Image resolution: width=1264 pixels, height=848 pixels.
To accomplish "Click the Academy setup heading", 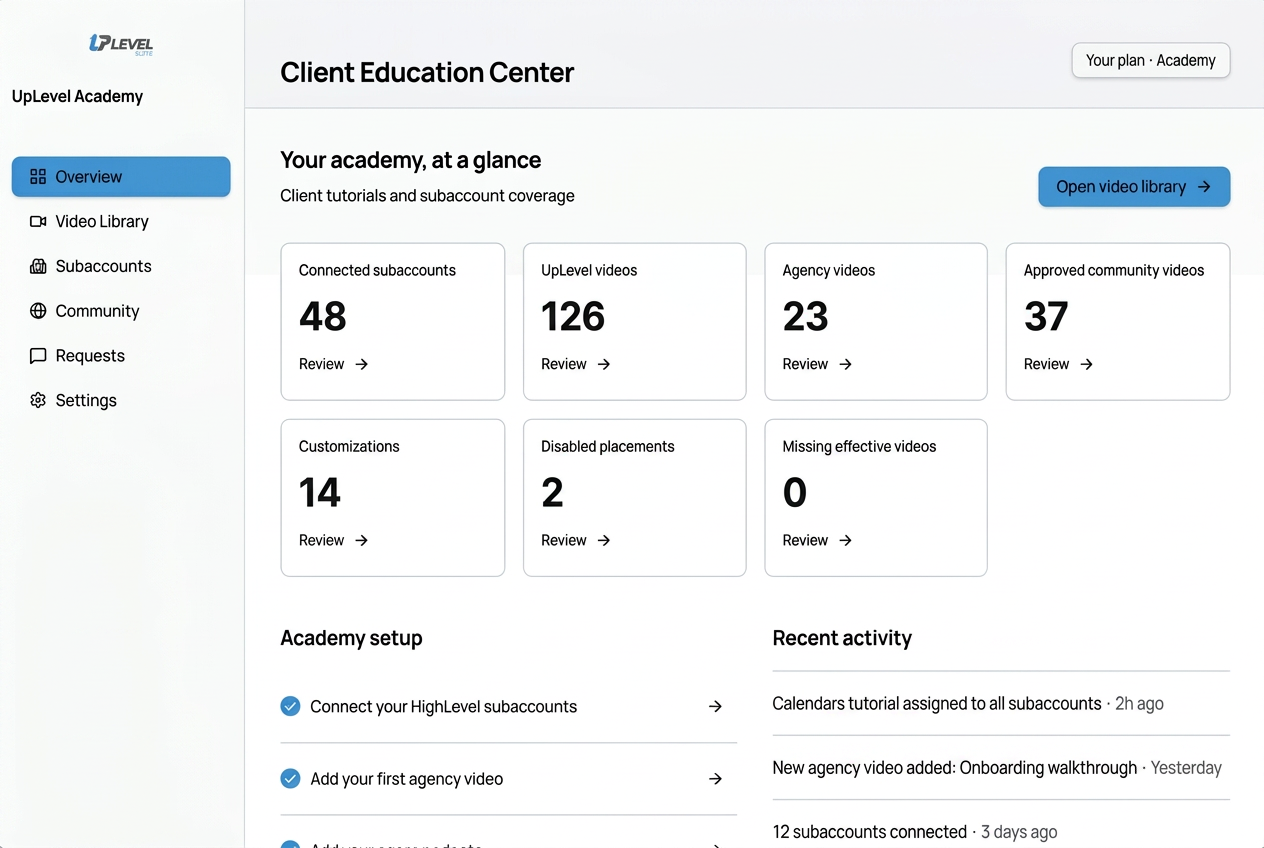I will (x=351, y=638).
